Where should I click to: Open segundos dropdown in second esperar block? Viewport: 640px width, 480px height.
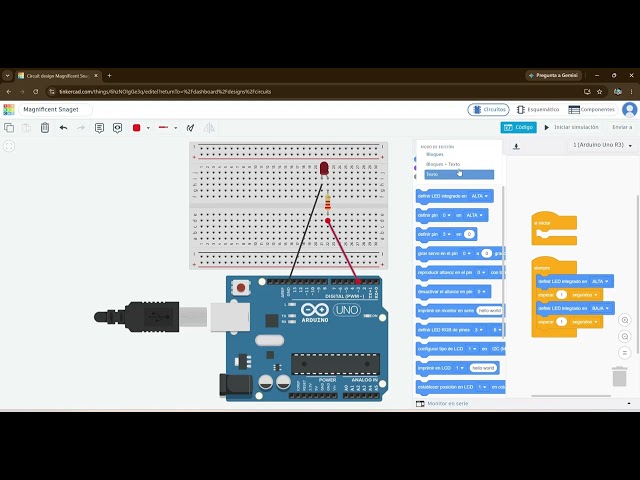585,322
